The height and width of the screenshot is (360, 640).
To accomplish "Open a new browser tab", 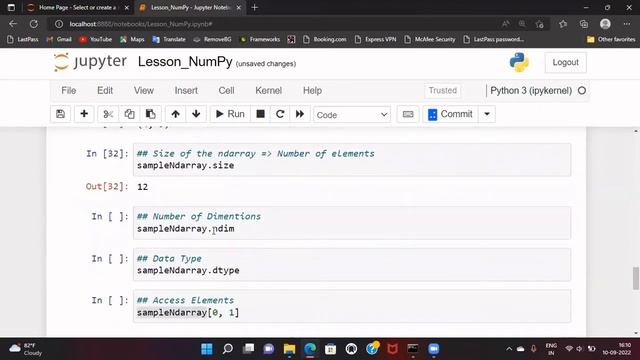I will coord(255,7).
